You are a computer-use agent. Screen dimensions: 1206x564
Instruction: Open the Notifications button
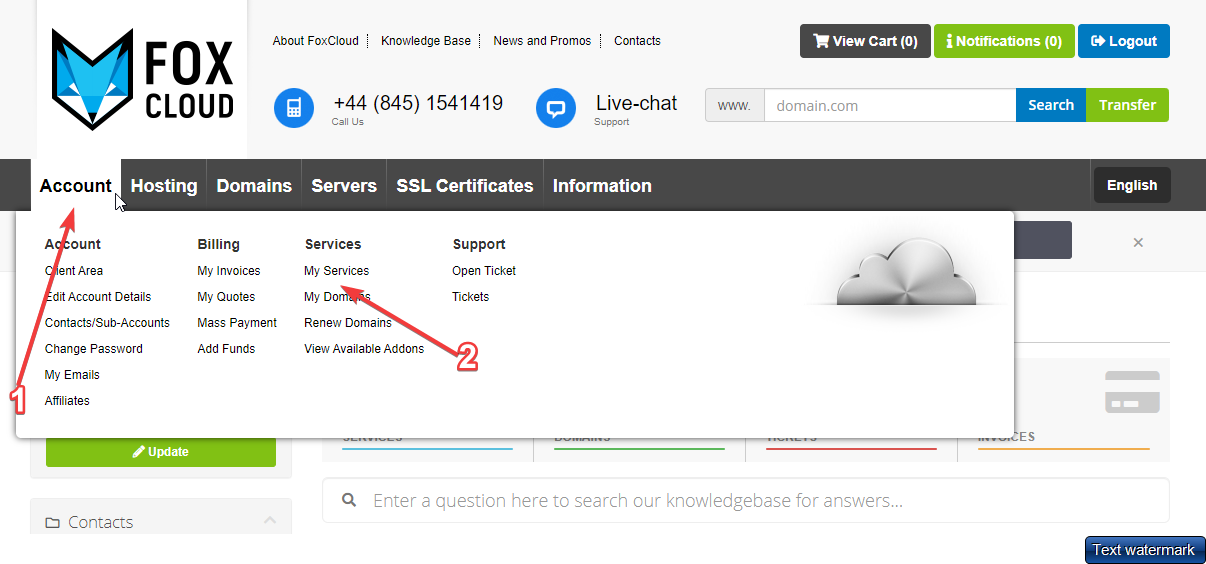tap(1004, 41)
